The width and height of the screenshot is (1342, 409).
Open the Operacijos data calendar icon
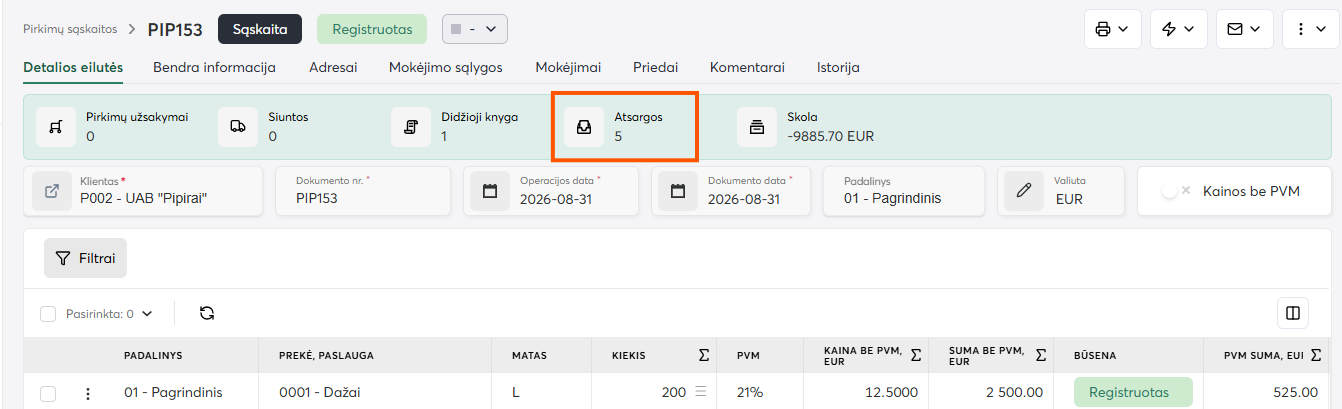point(490,190)
